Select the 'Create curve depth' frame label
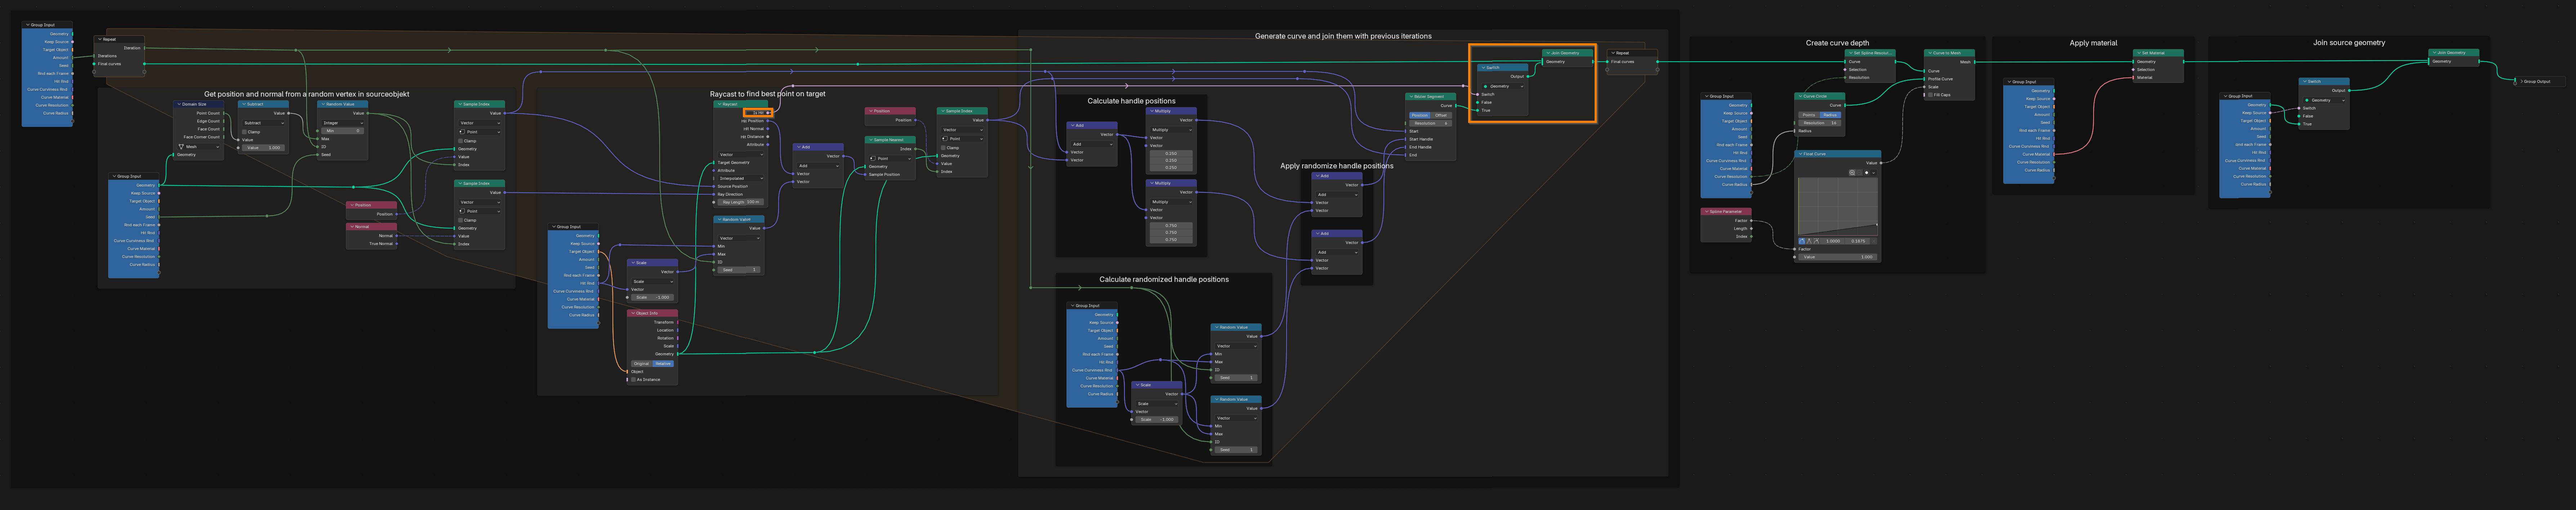2576x510 pixels. [1838, 43]
